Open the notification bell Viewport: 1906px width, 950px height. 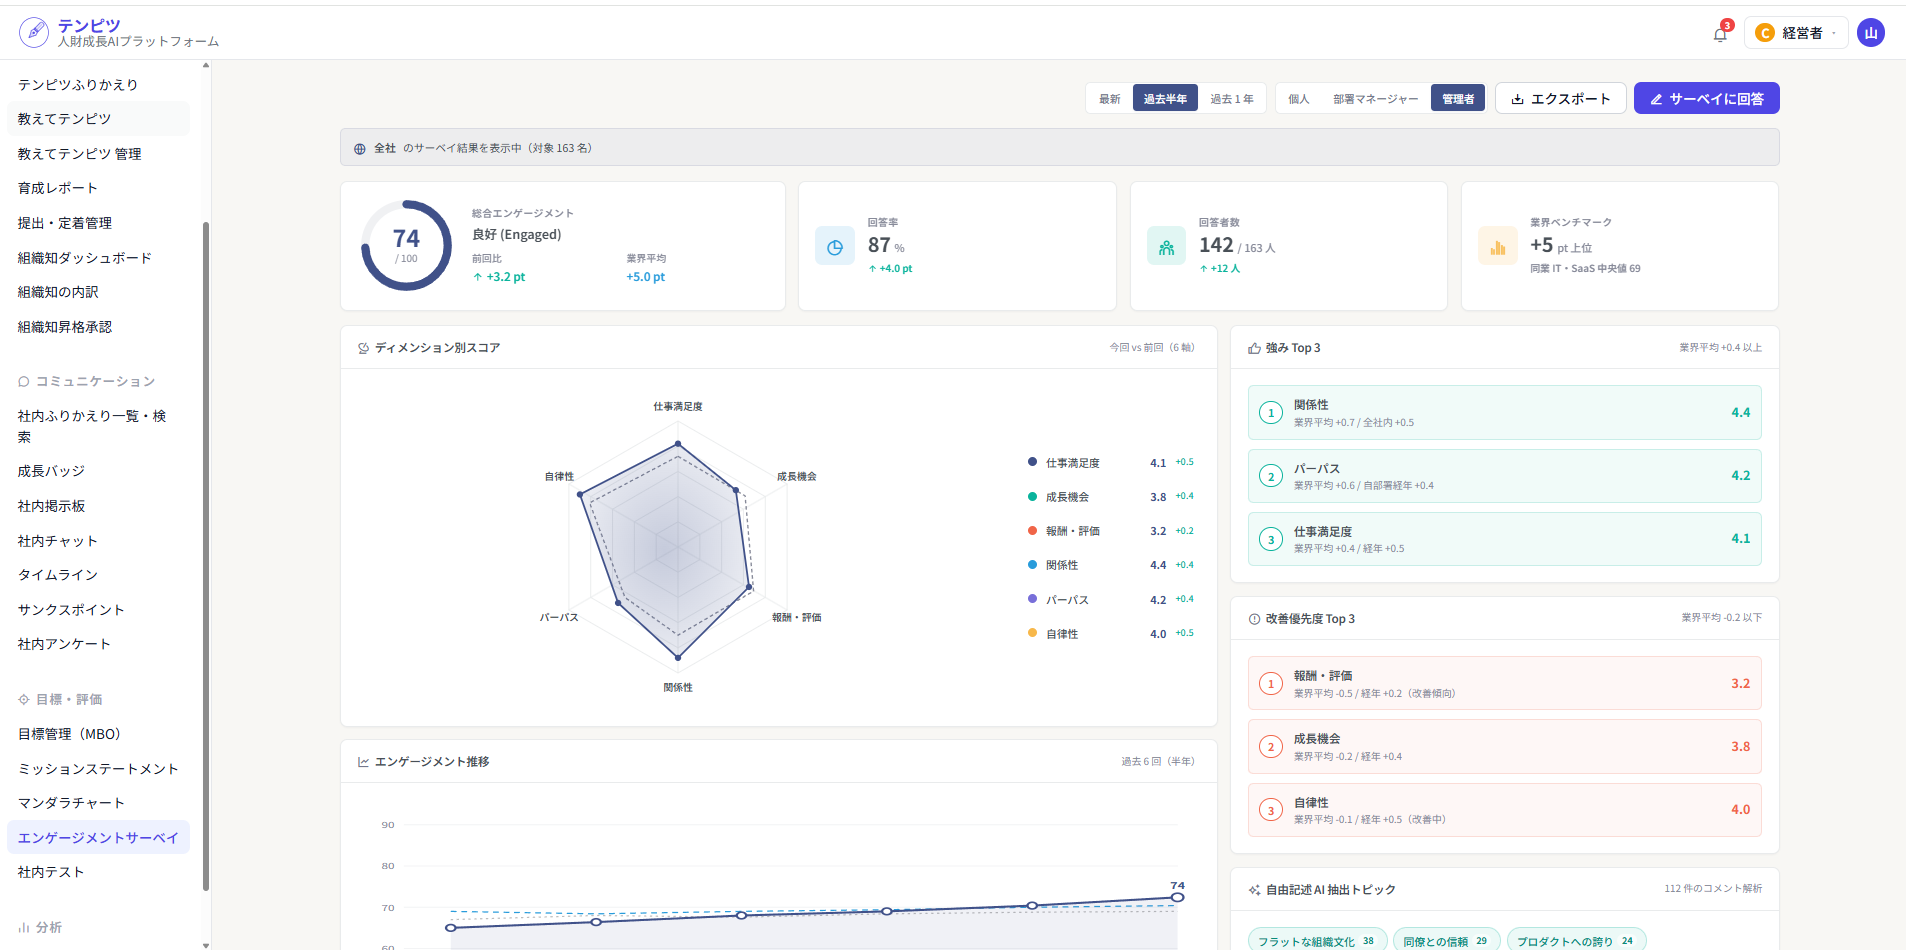click(x=1720, y=34)
